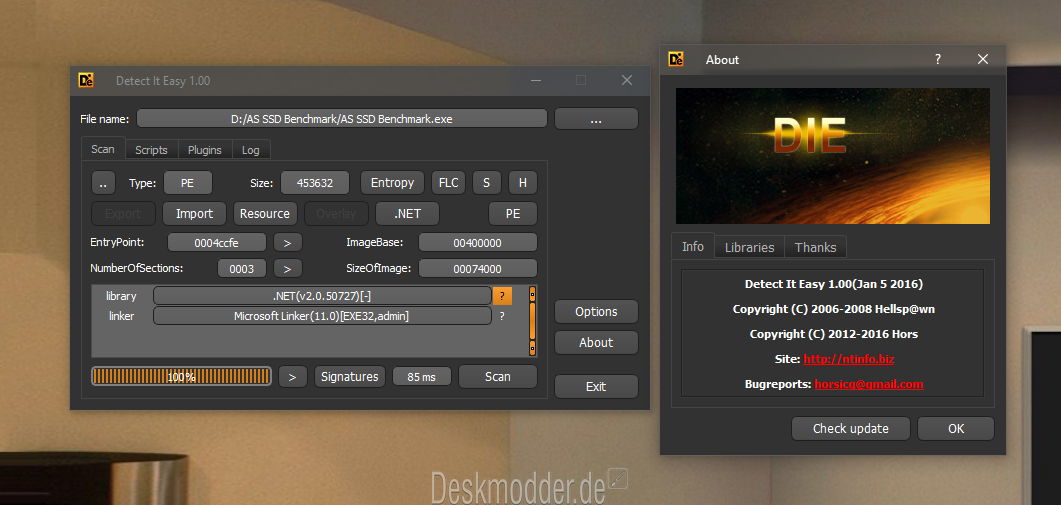
Task: Click the About window title bar icon
Action: point(676,59)
